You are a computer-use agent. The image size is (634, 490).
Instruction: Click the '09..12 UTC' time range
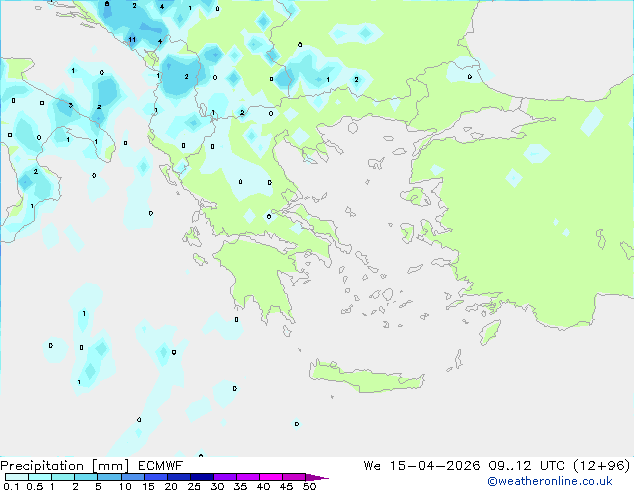click(x=526, y=466)
